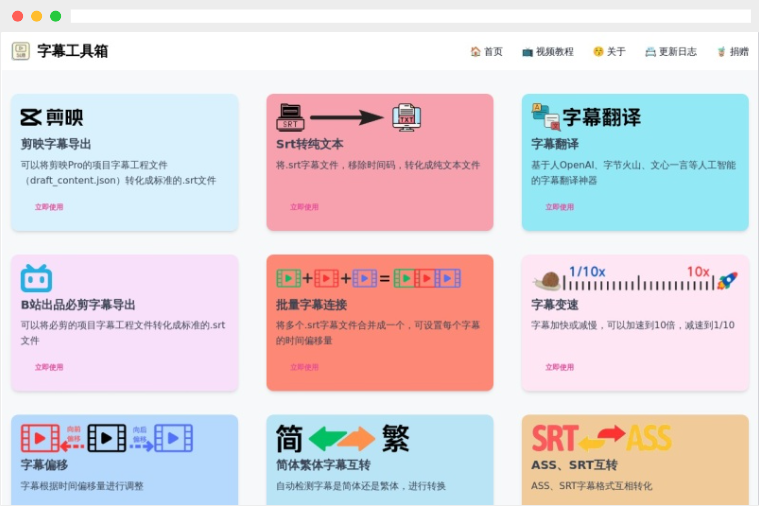The width and height of the screenshot is (759, 506).
Task: Open Srt转纯文本 card title
Action: (310, 144)
